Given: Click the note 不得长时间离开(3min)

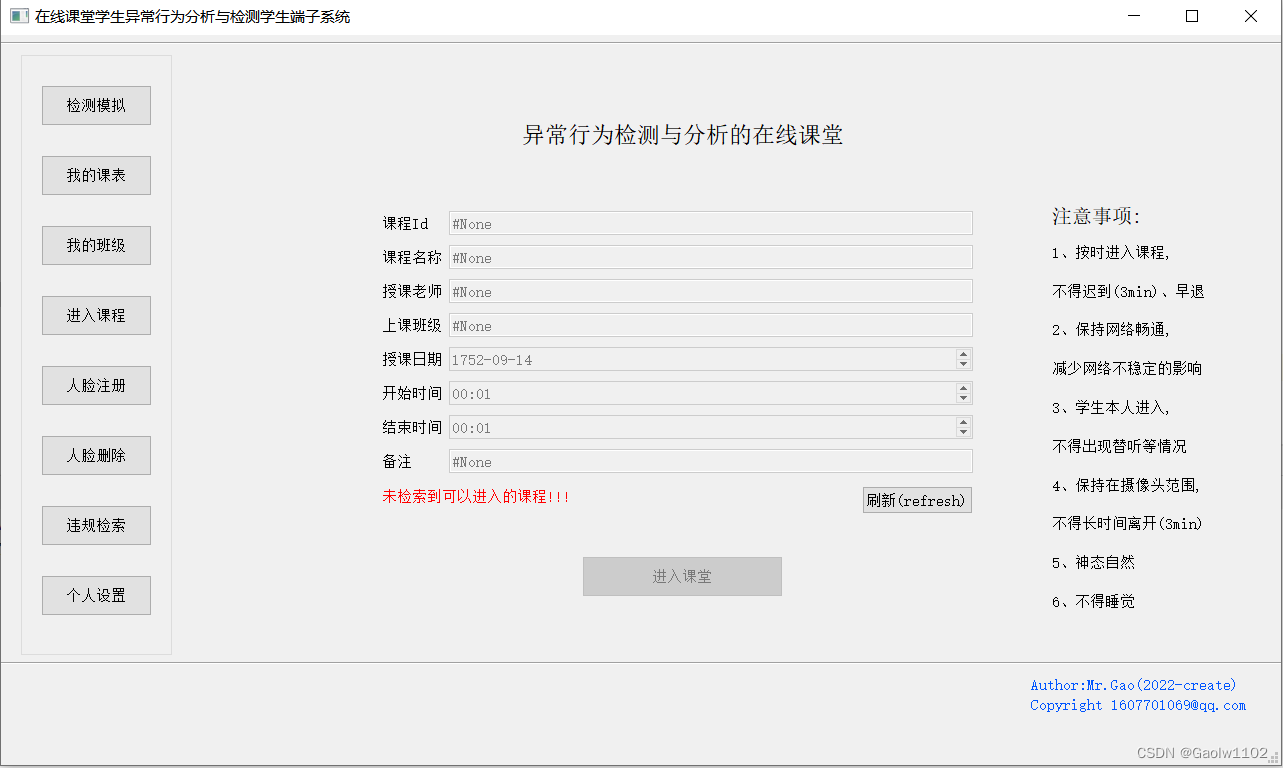Looking at the screenshot, I should (x=1127, y=523).
